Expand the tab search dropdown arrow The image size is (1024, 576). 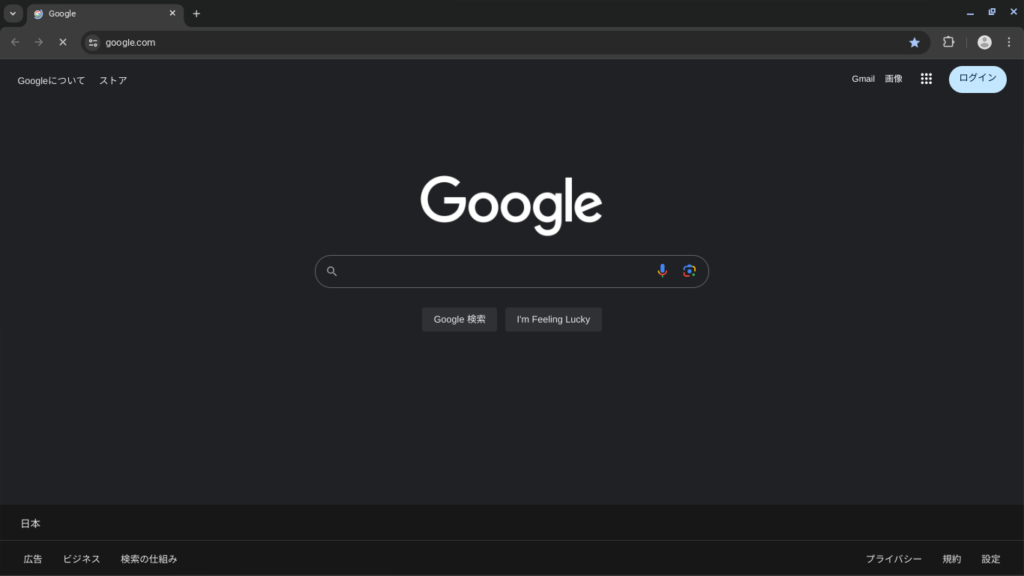click(13, 14)
